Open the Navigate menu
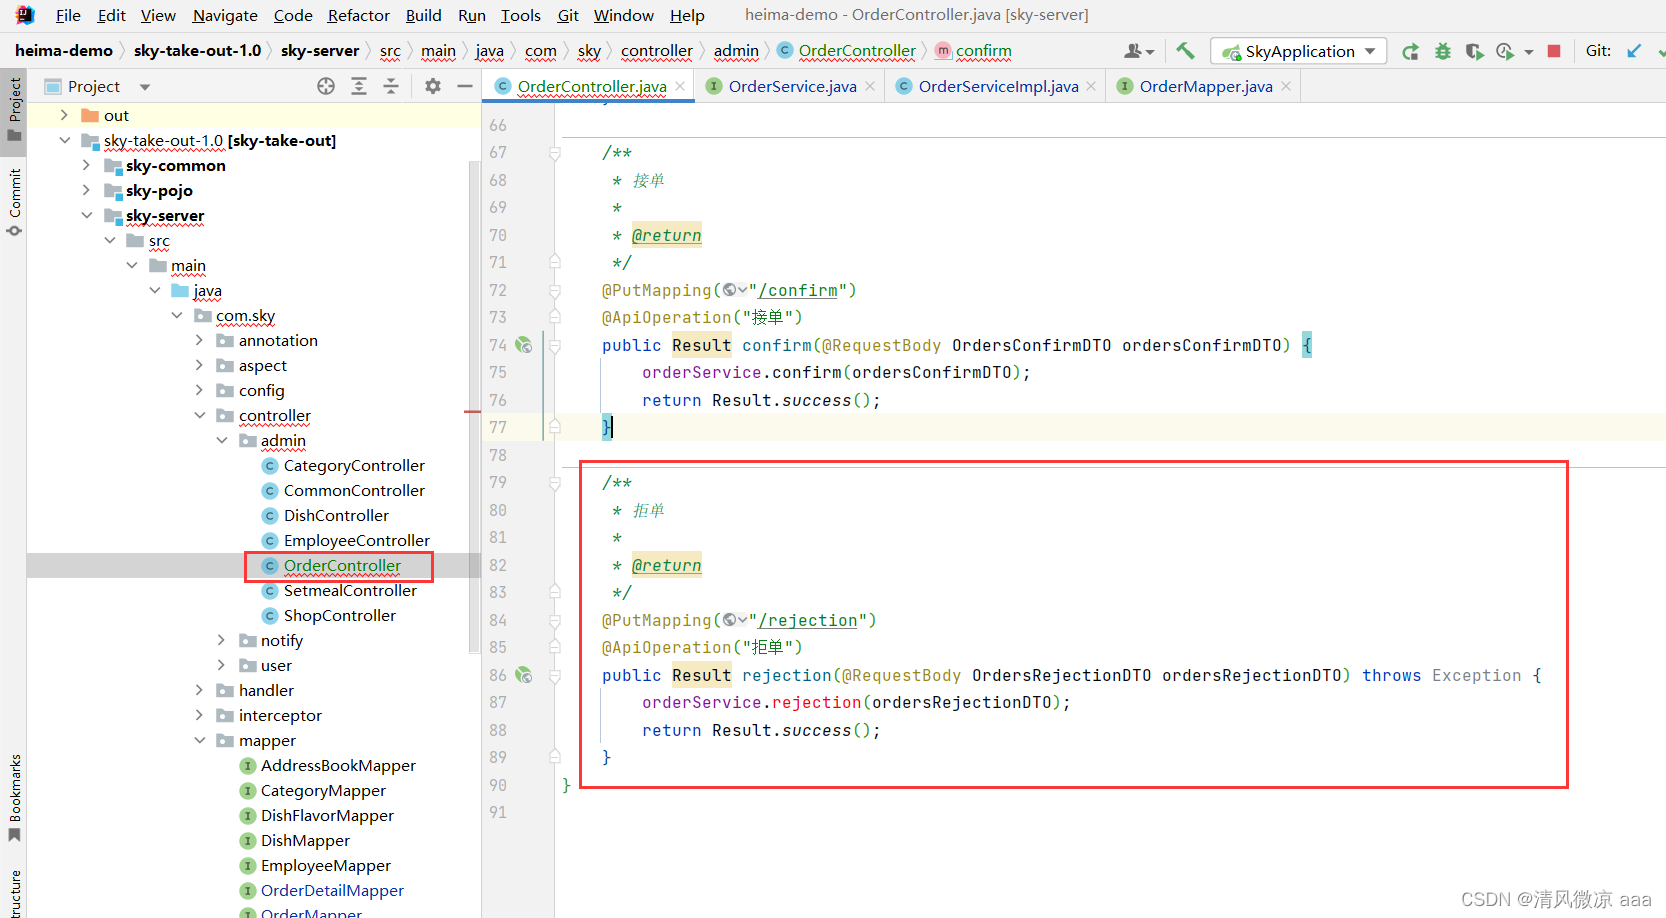Image resolution: width=1666 pixels, height=918 pixels. (225, 15)
